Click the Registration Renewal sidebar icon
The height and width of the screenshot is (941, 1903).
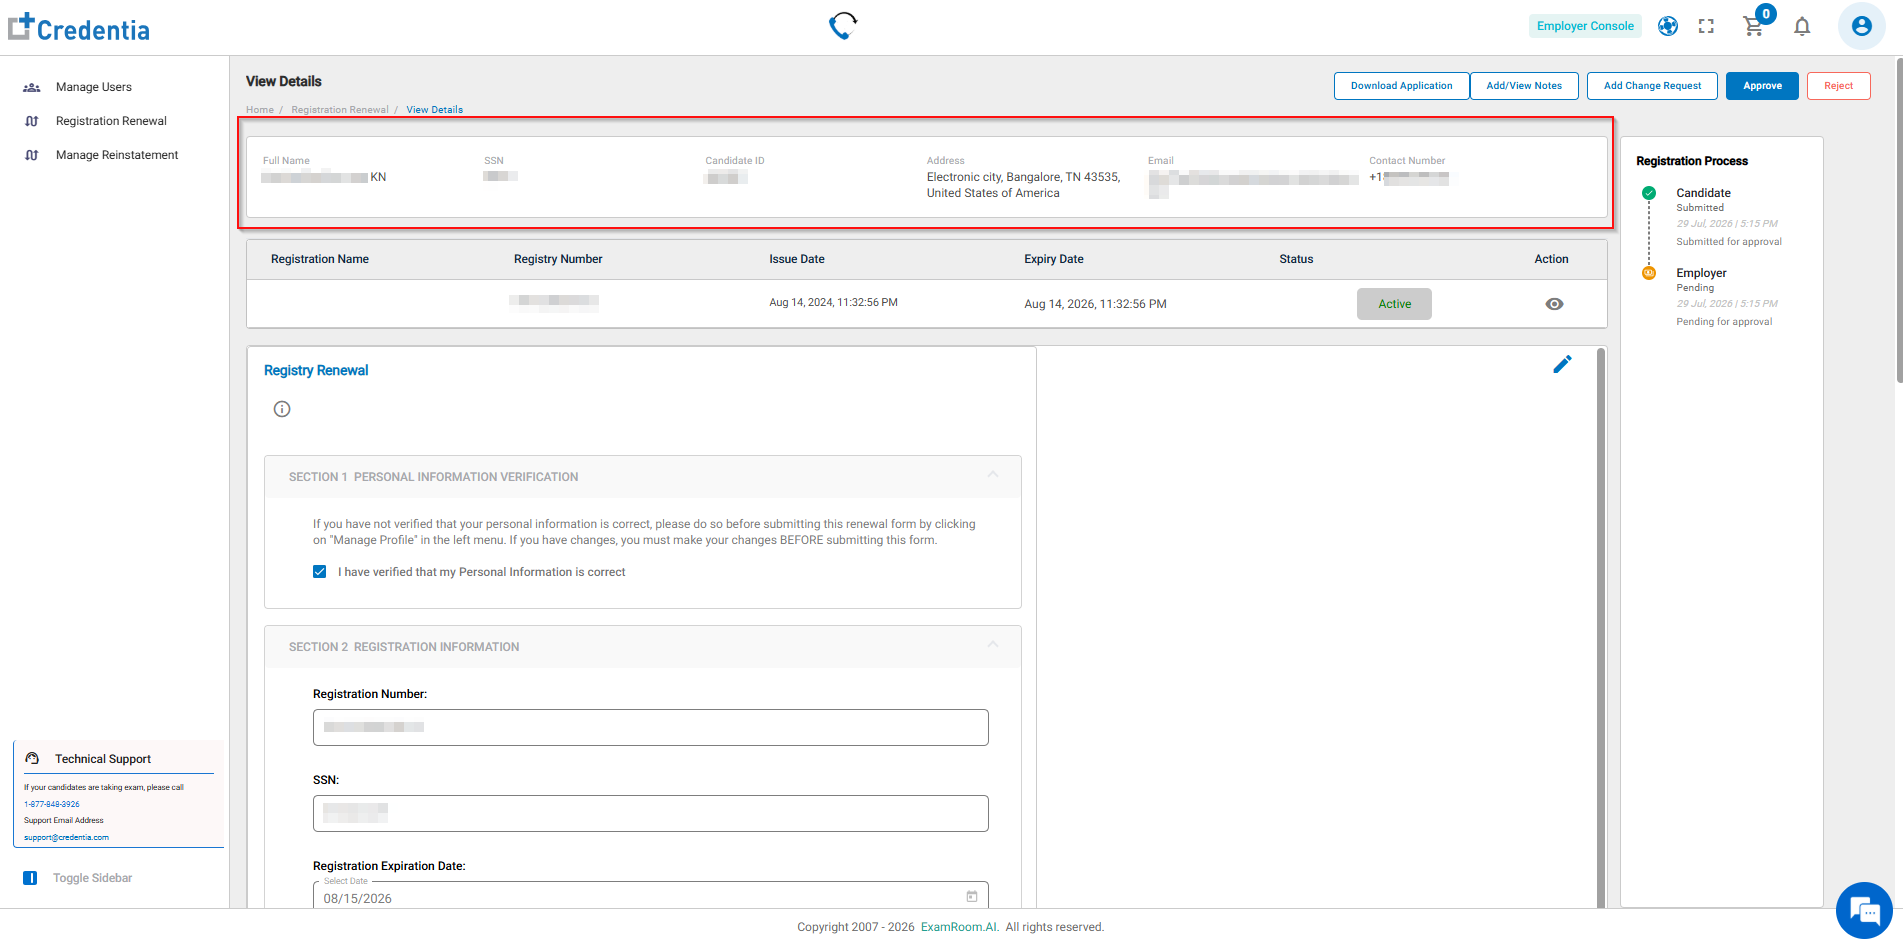[x=32, y=121]
